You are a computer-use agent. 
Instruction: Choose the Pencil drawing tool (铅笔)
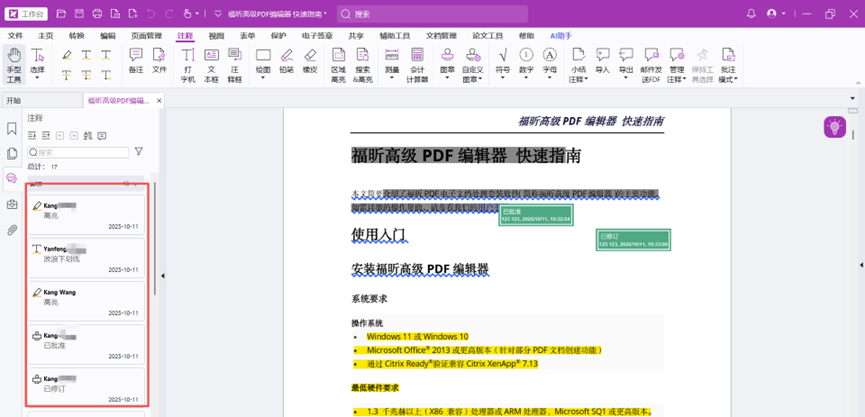click(x=286, y=63)
